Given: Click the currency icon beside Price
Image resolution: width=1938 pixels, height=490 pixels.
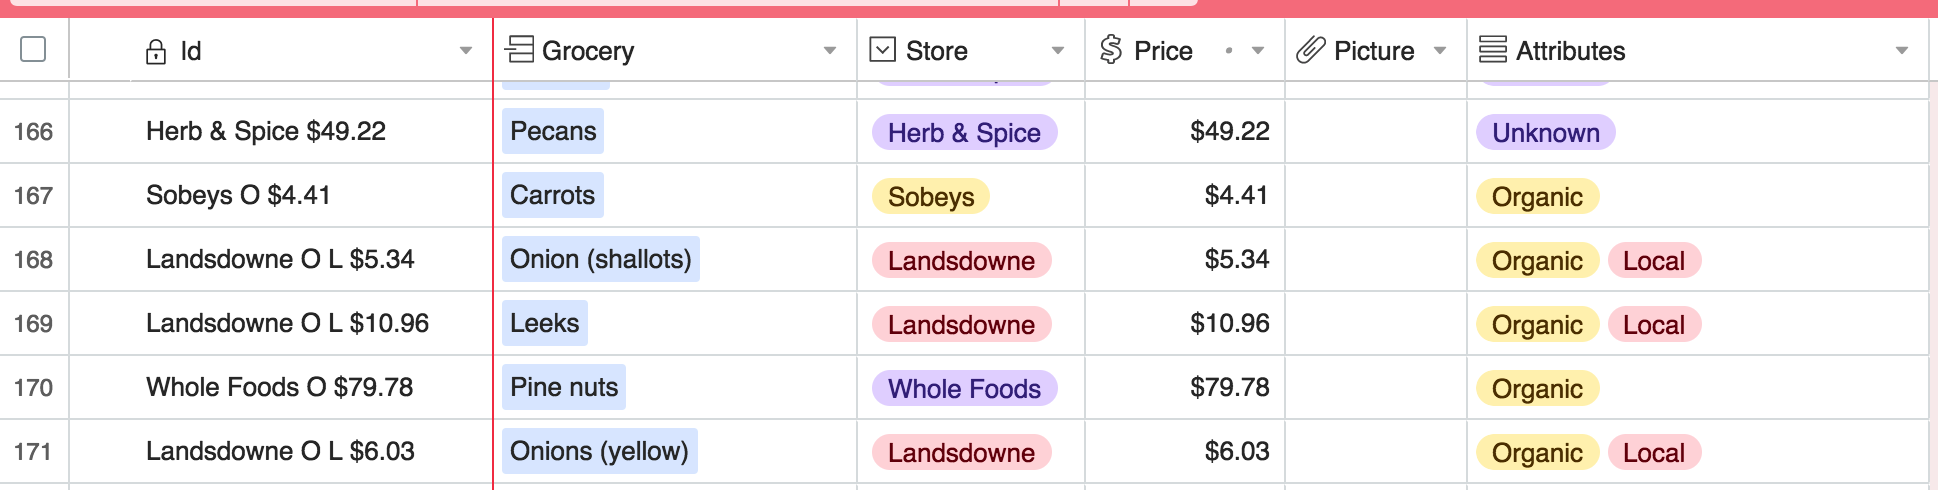Looking at the screenshot, I should [x=1111, y=50].
